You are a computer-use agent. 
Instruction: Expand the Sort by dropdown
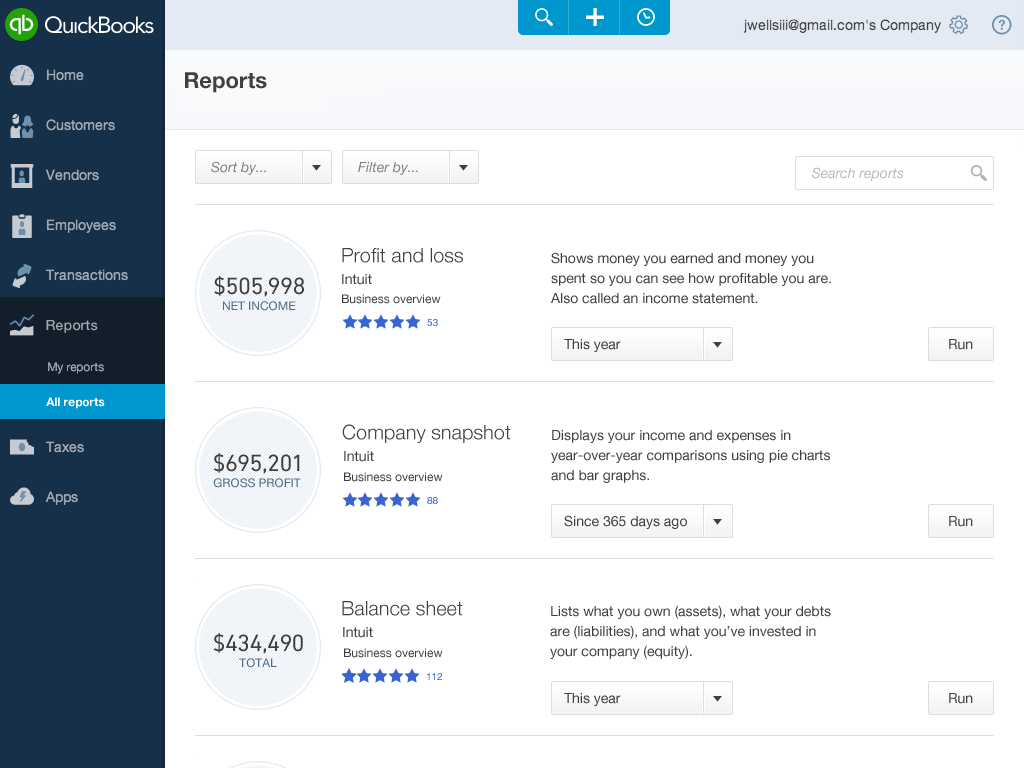263,167
